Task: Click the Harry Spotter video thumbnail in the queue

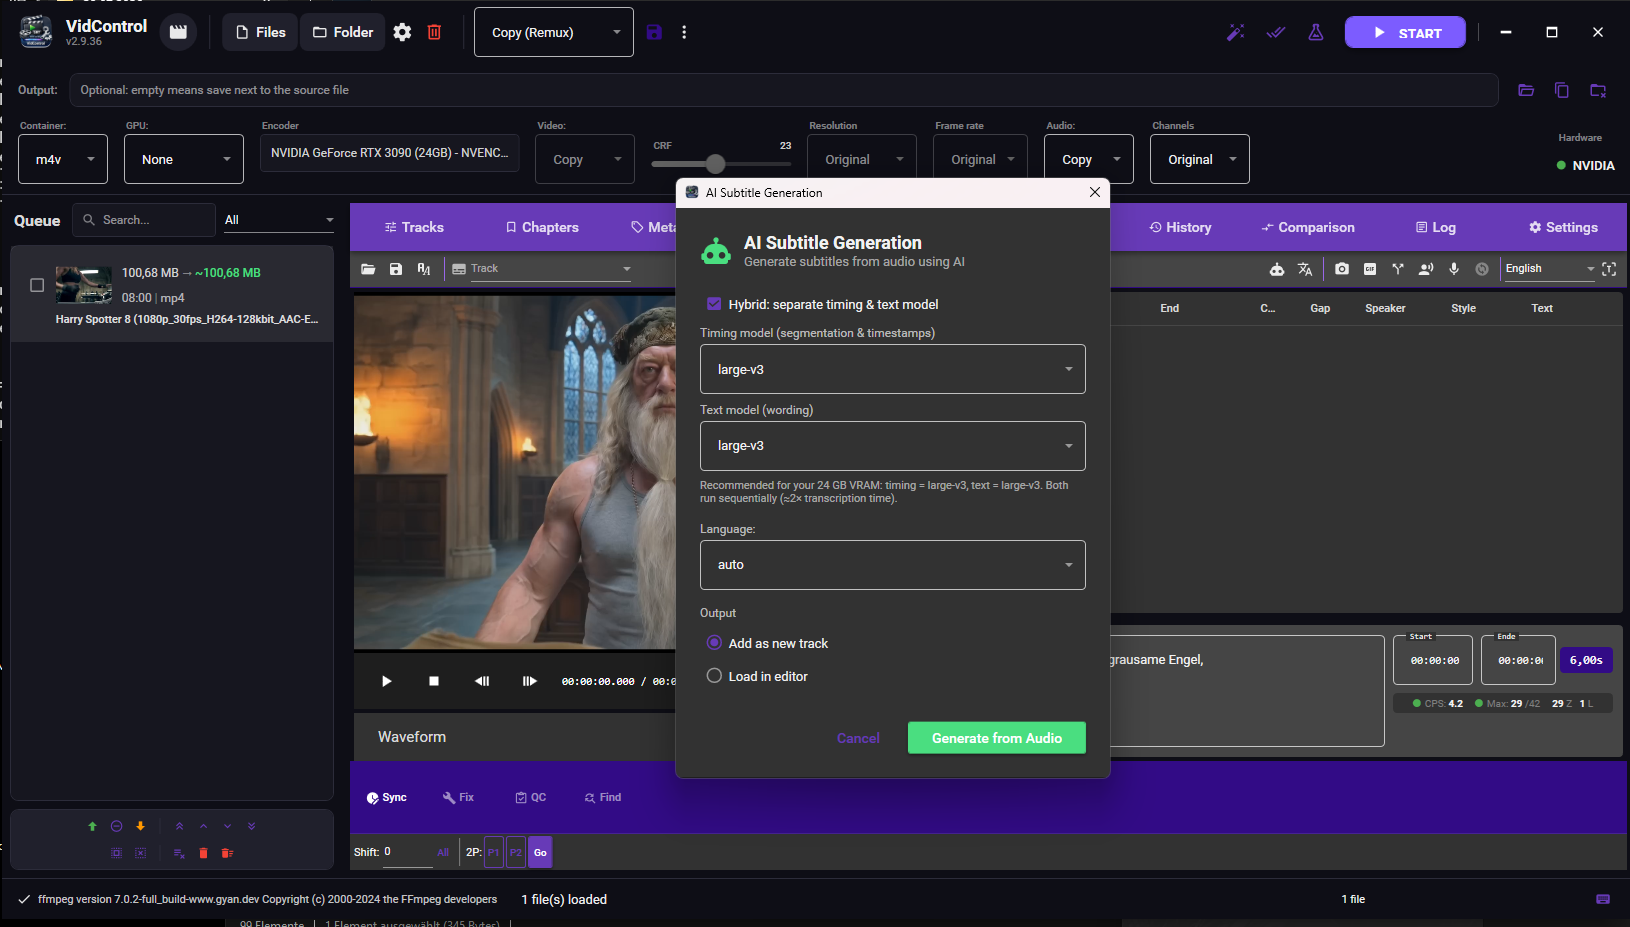Action: pyautogui.click(x=84, y=285)
